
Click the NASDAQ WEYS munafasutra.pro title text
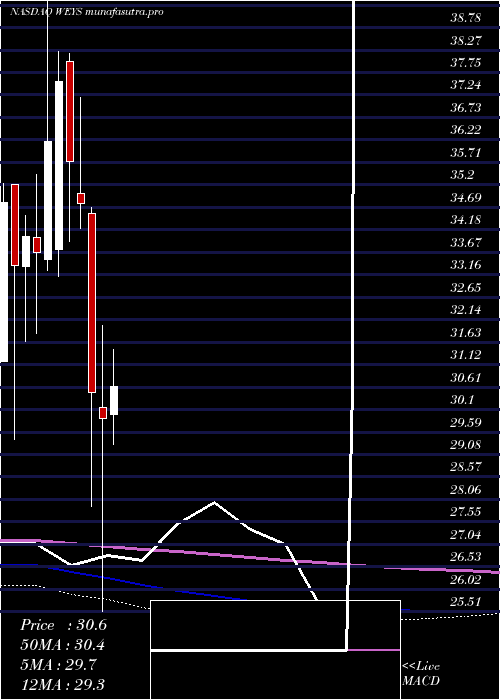(x=87, y=12)
